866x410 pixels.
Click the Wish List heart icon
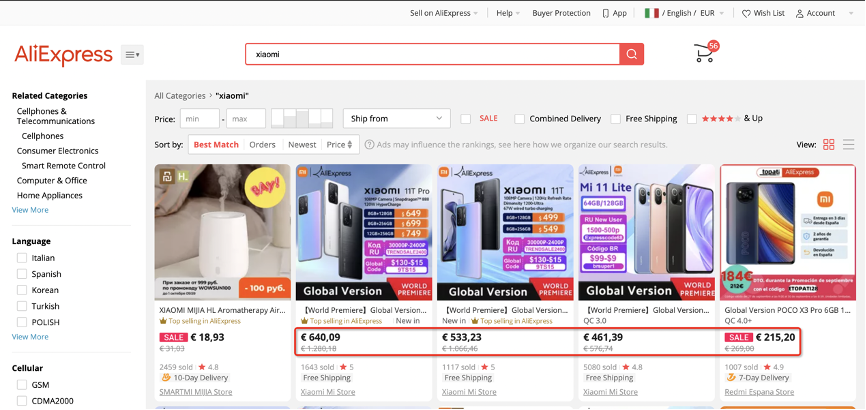click(x=746, y=13)
